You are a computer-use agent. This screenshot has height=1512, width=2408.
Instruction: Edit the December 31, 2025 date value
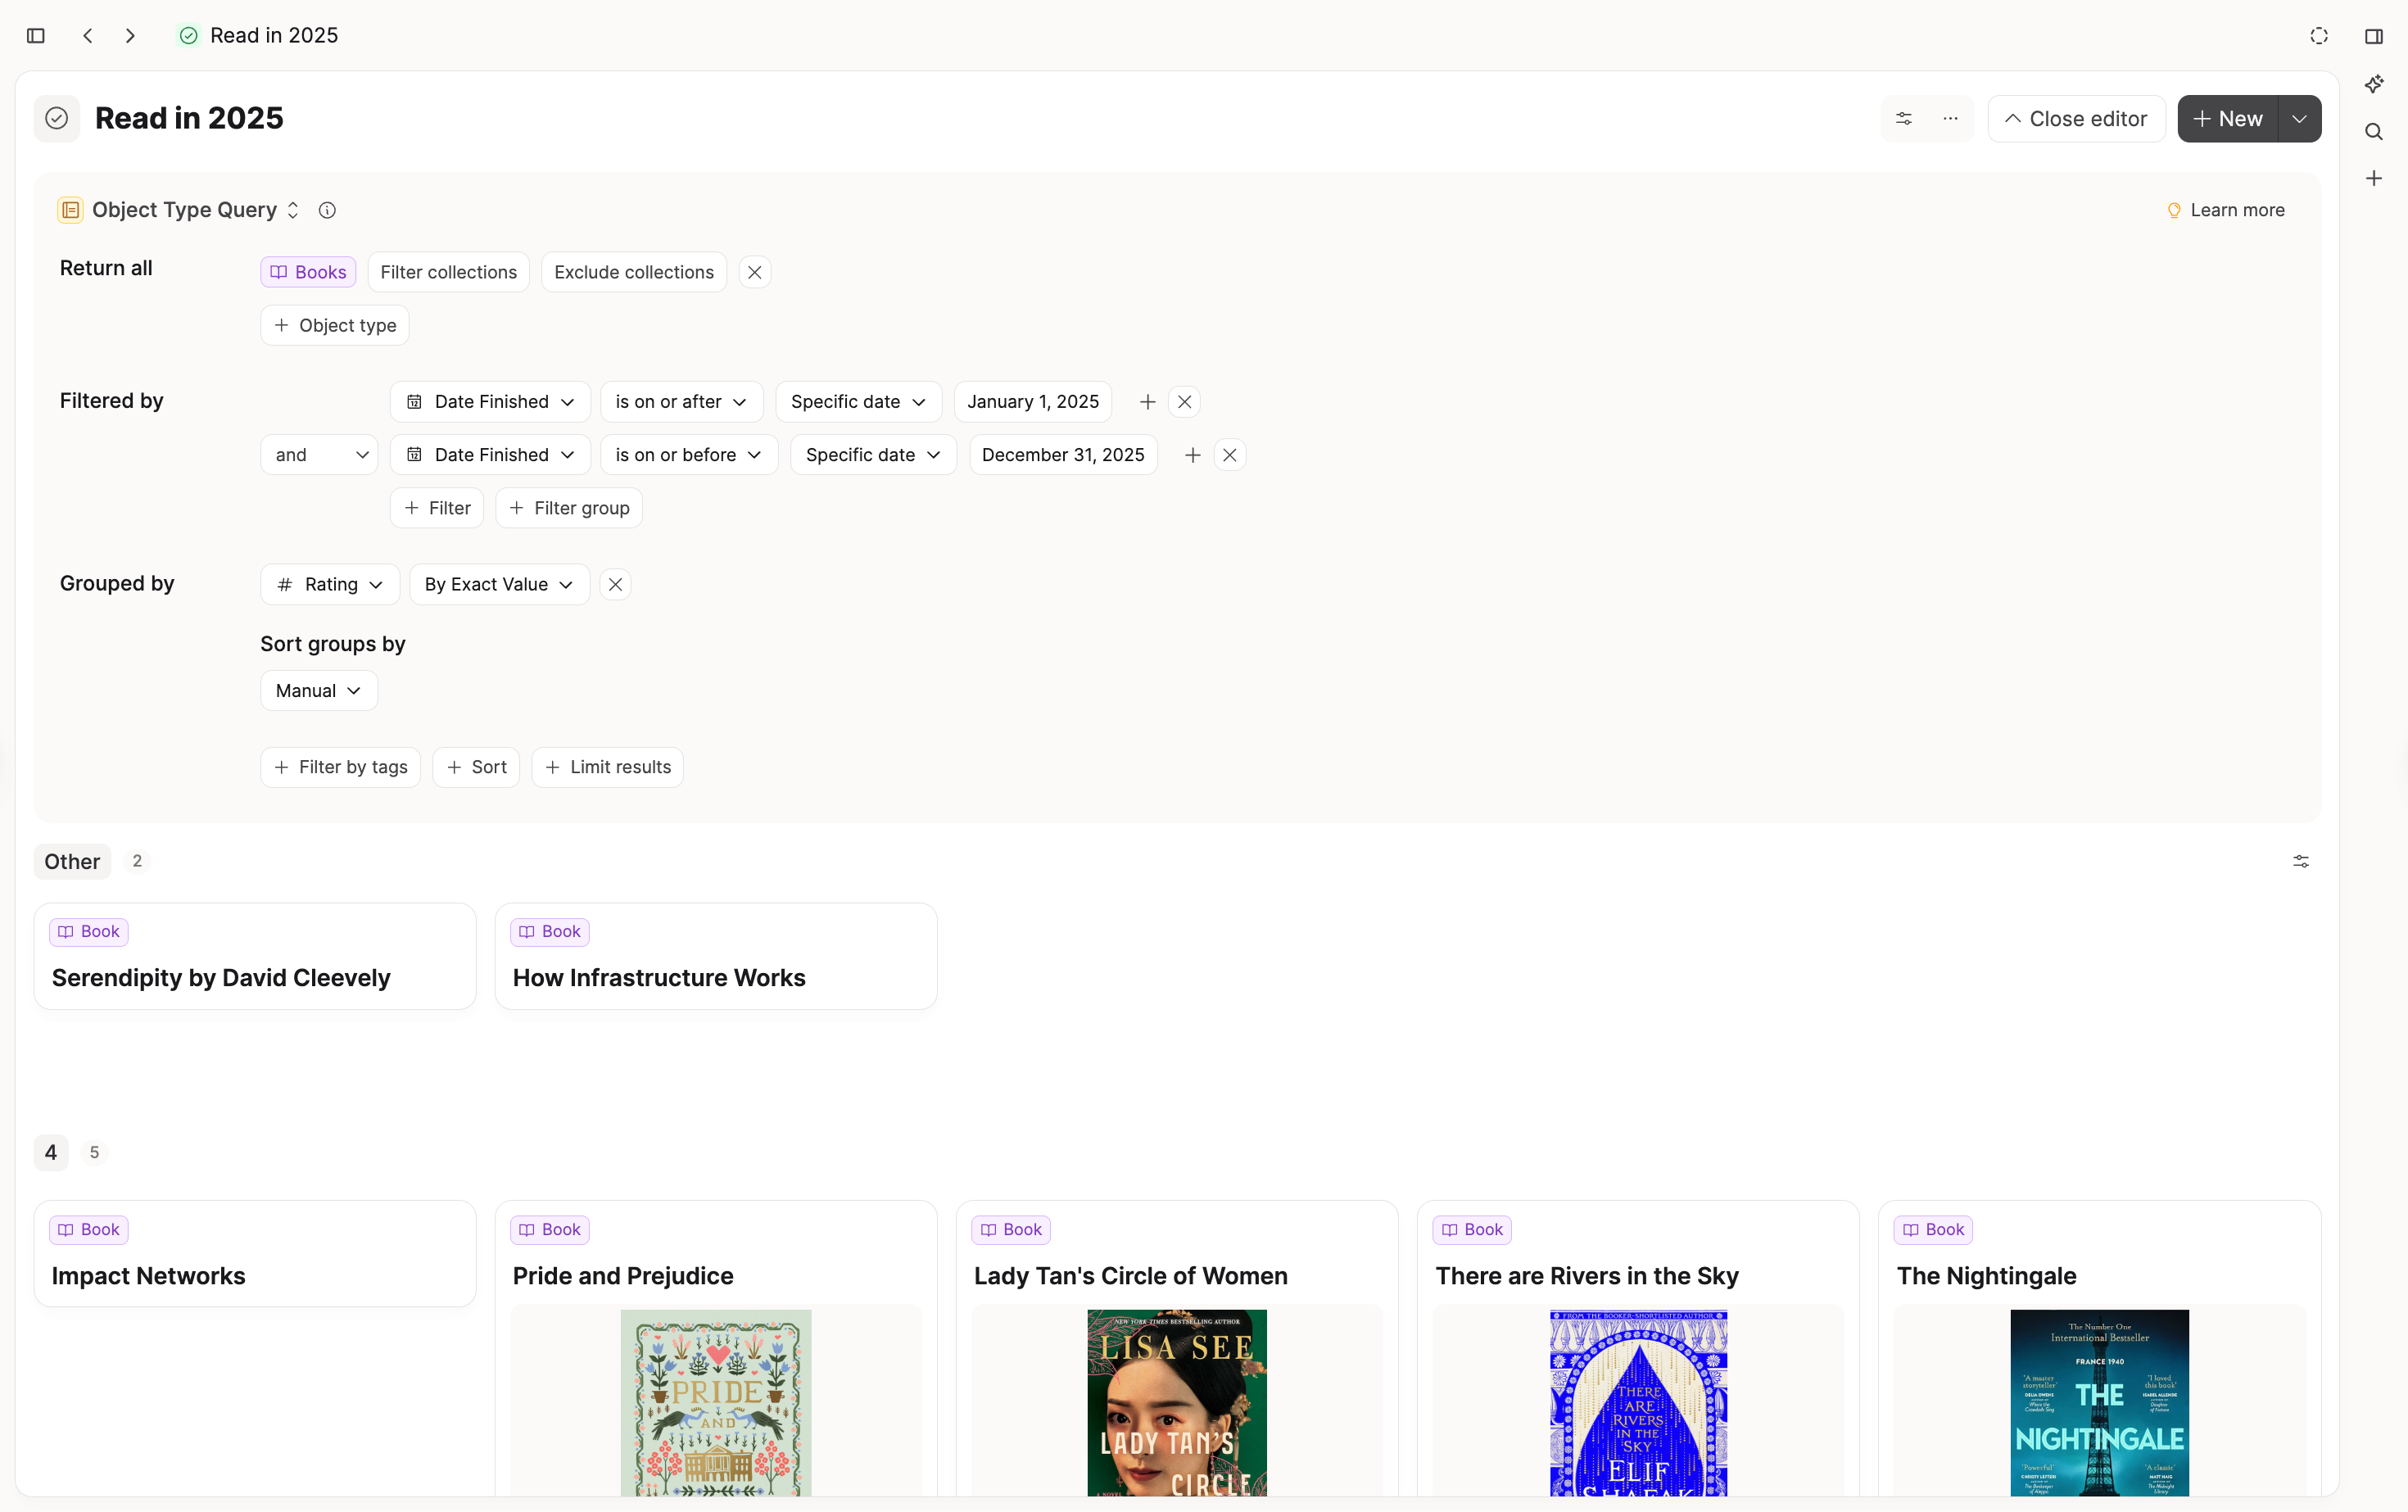(x=1063, y=455)
